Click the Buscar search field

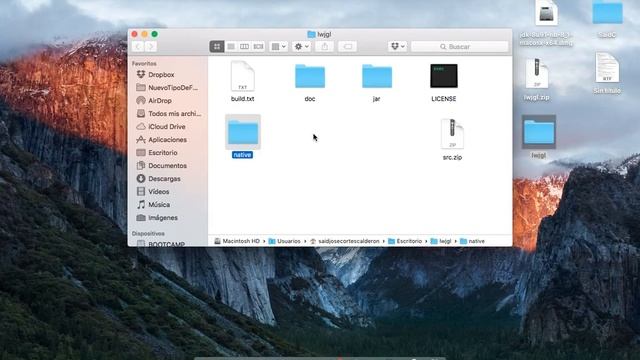(460, 47)
